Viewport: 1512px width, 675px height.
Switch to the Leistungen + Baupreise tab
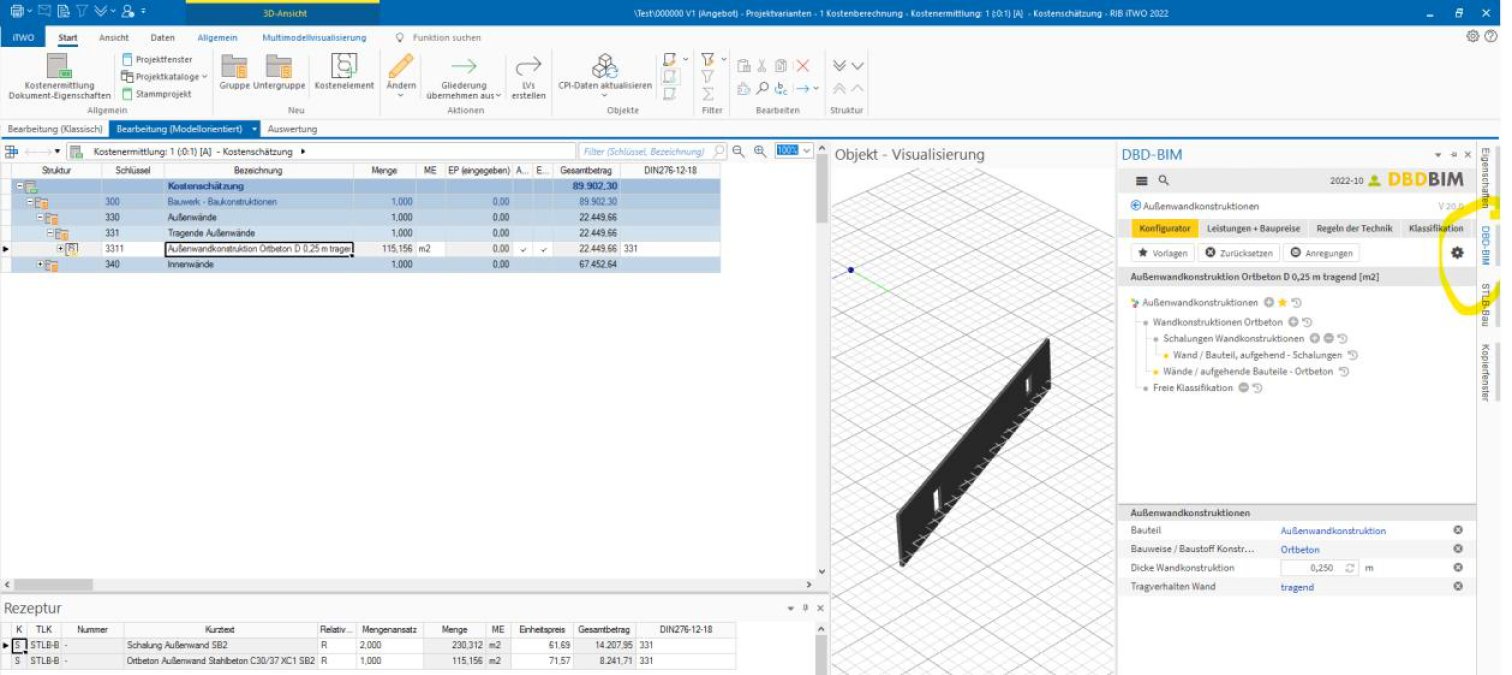pos(1252,229)
